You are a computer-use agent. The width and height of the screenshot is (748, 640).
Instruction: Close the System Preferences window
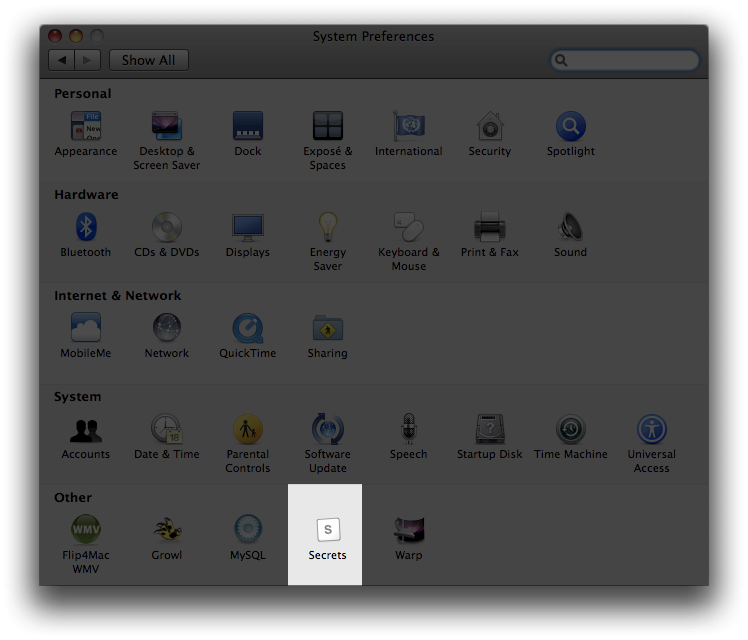click(55, 36)
